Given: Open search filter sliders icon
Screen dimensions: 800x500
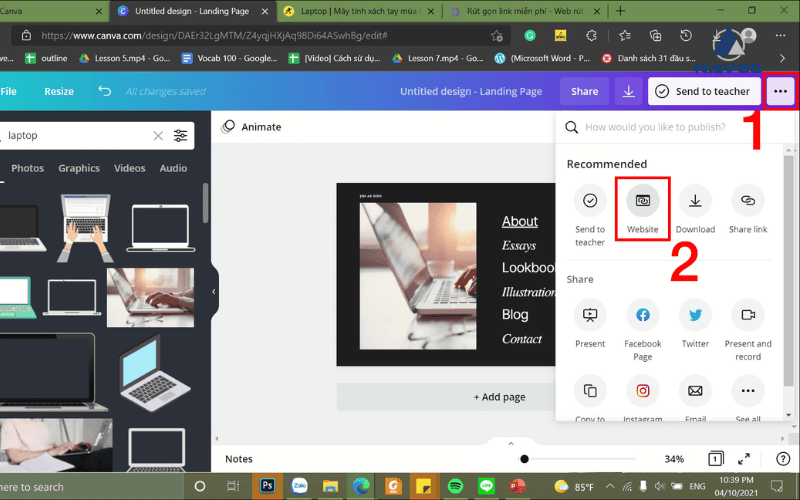Looking at the screenshot, I should coord(181,135).
